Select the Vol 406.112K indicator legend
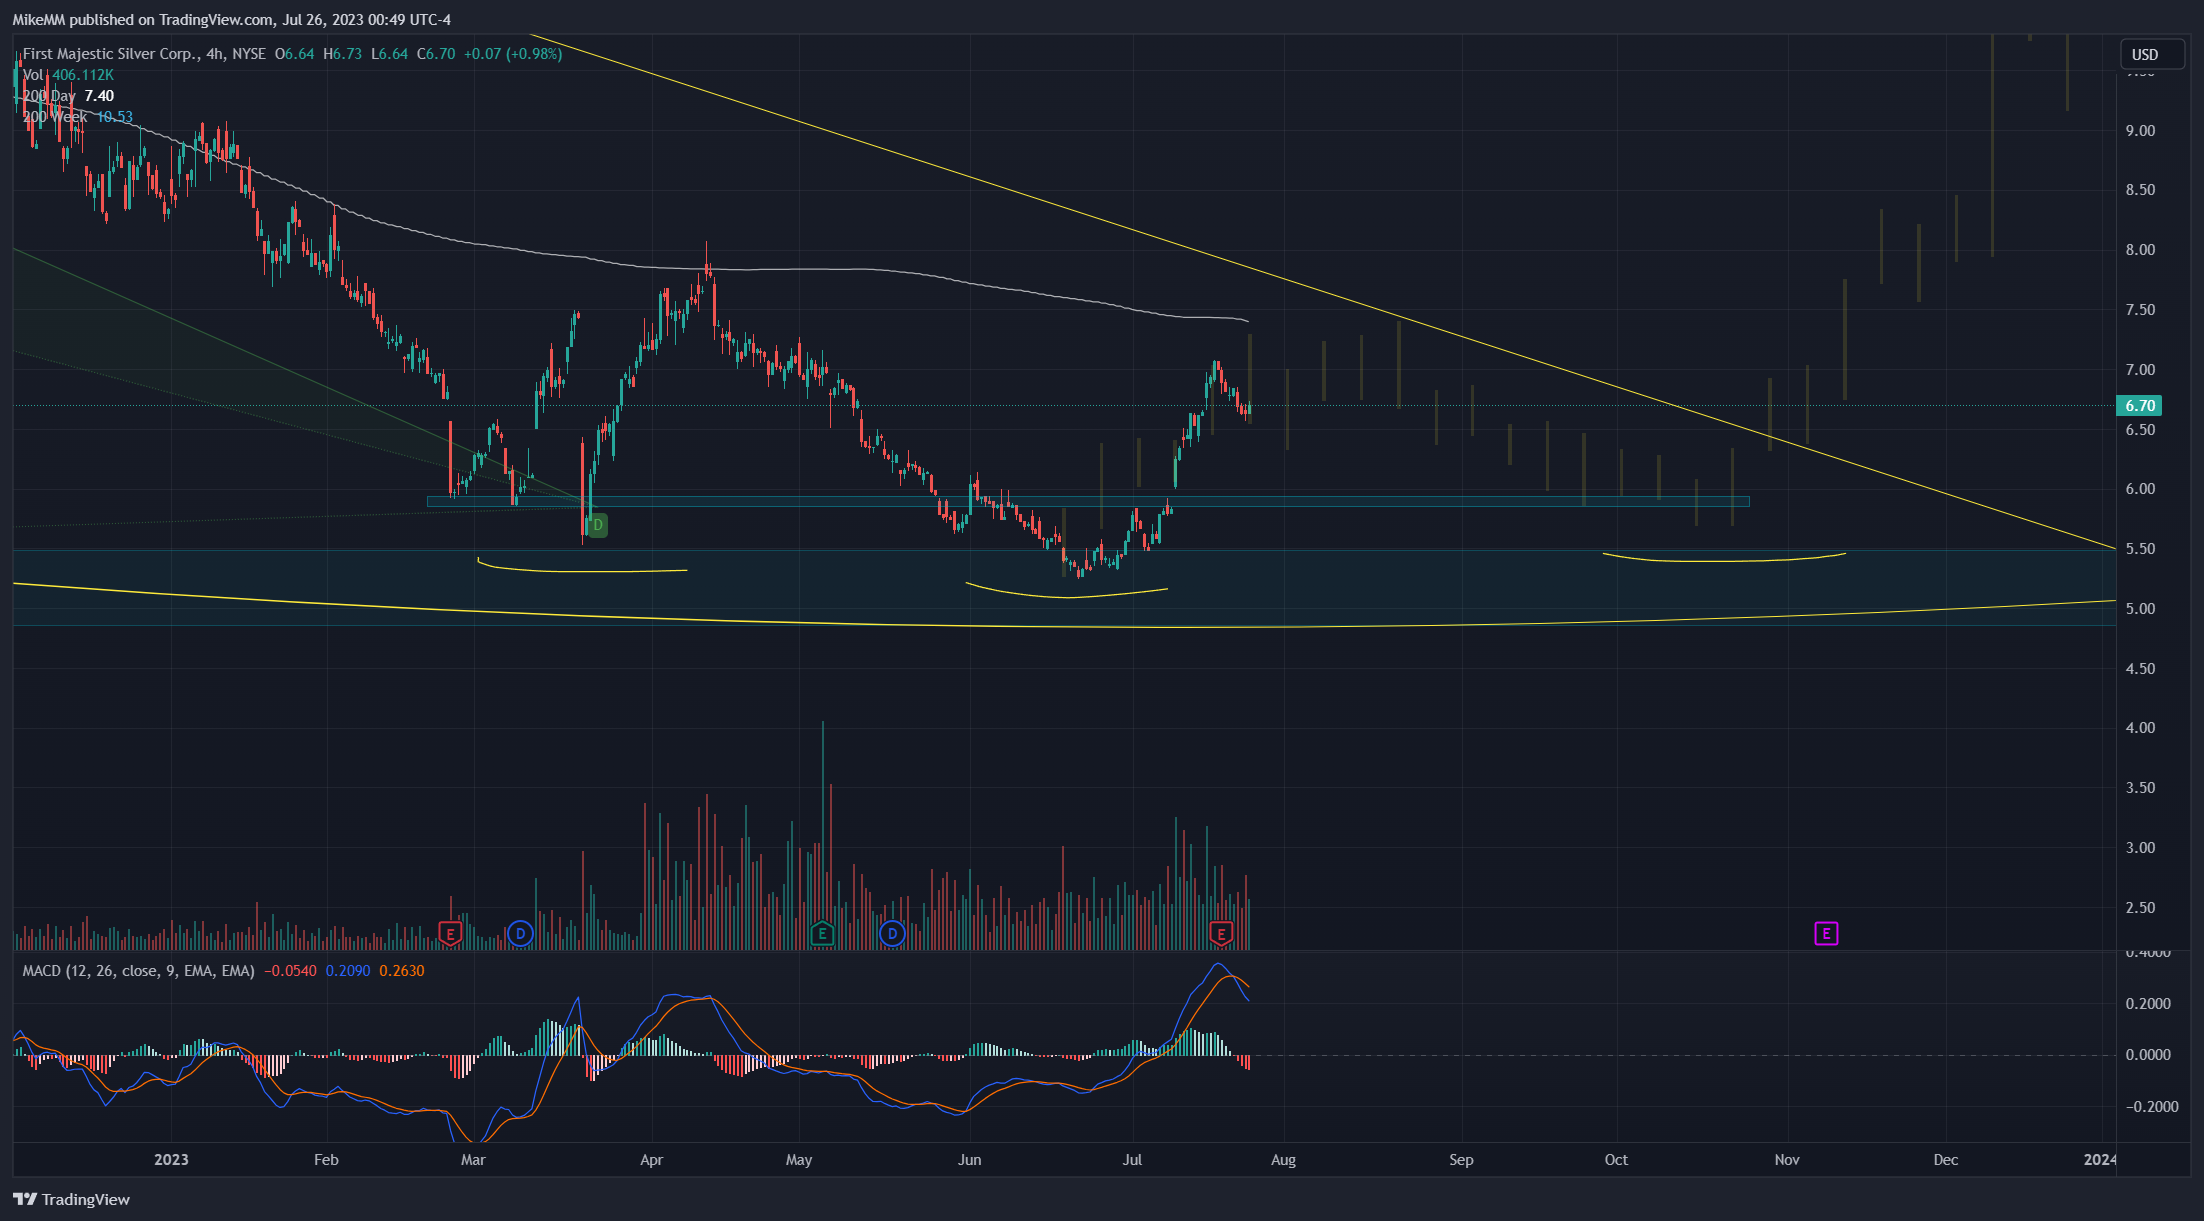 (68, 75)
